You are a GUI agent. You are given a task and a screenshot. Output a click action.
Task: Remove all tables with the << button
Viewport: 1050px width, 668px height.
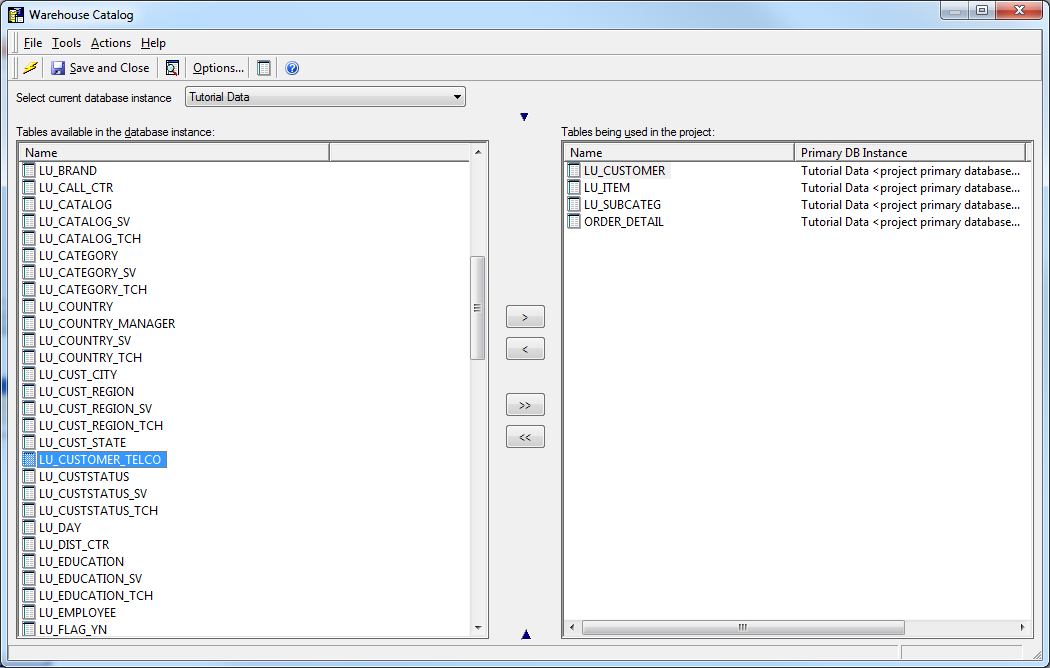(525, 437)
